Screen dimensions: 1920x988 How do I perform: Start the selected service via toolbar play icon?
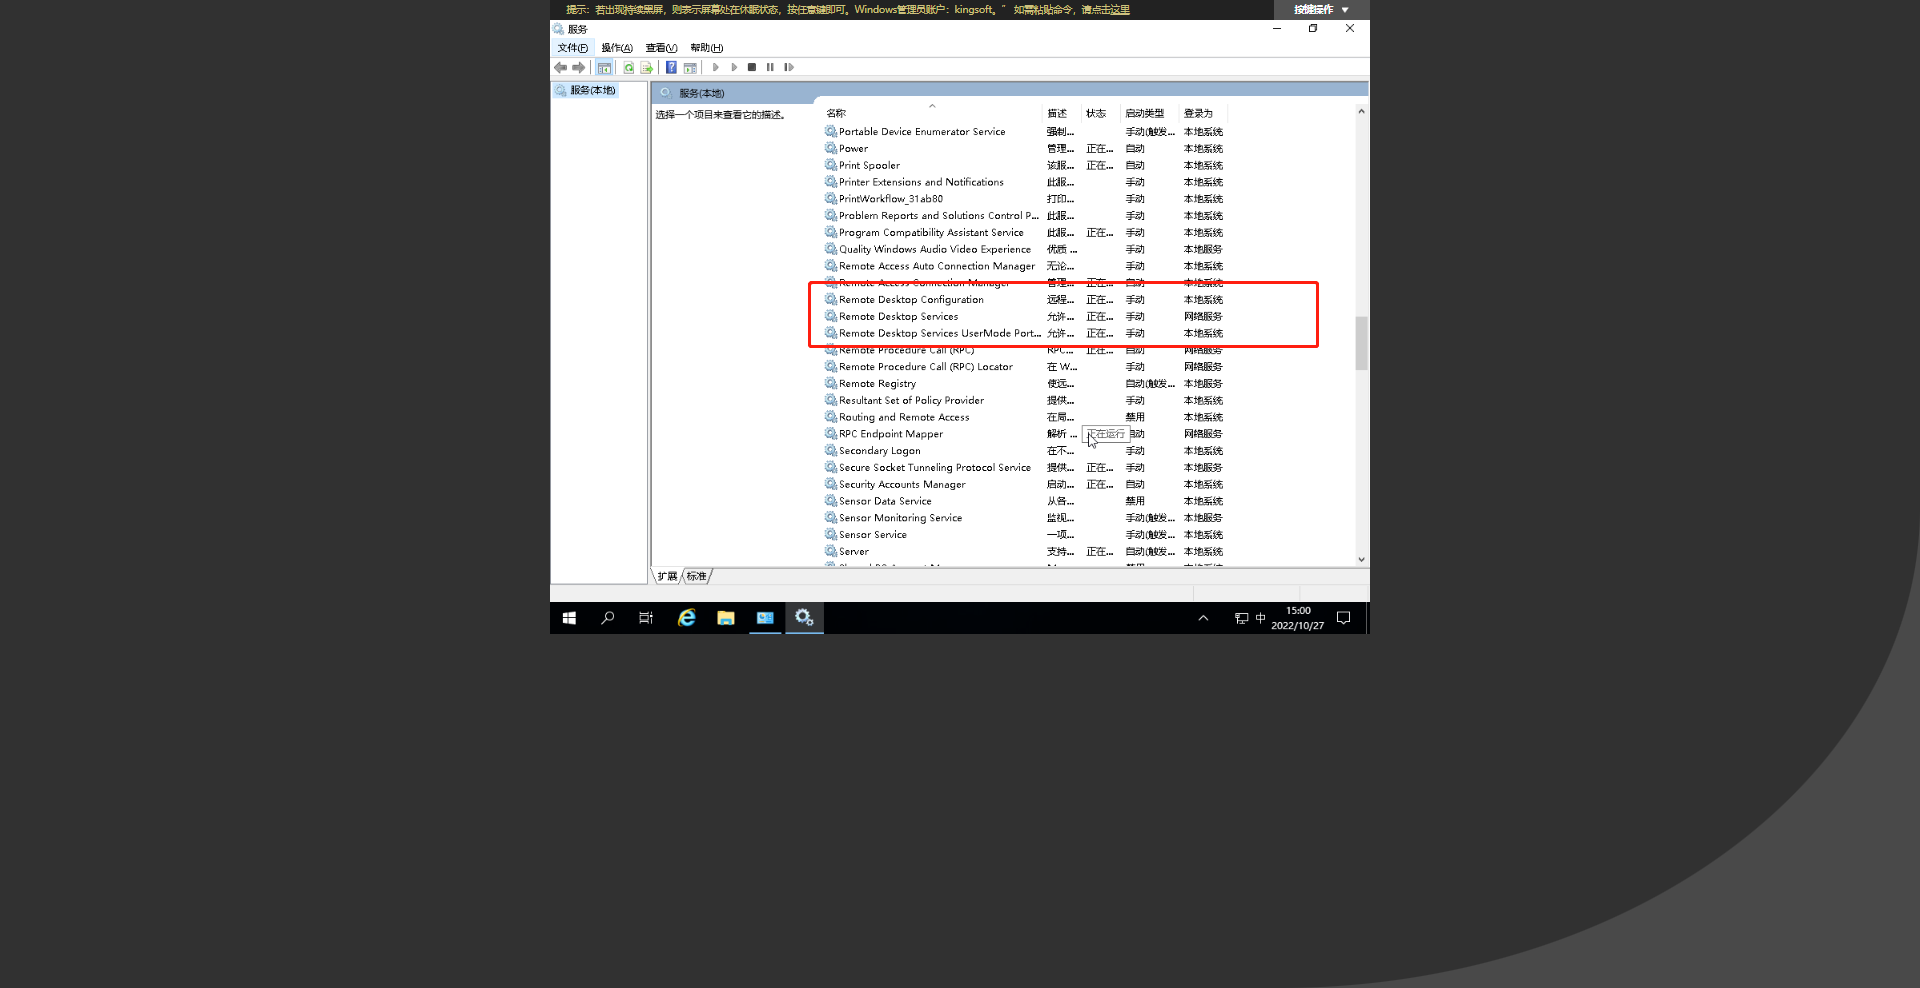715,67
